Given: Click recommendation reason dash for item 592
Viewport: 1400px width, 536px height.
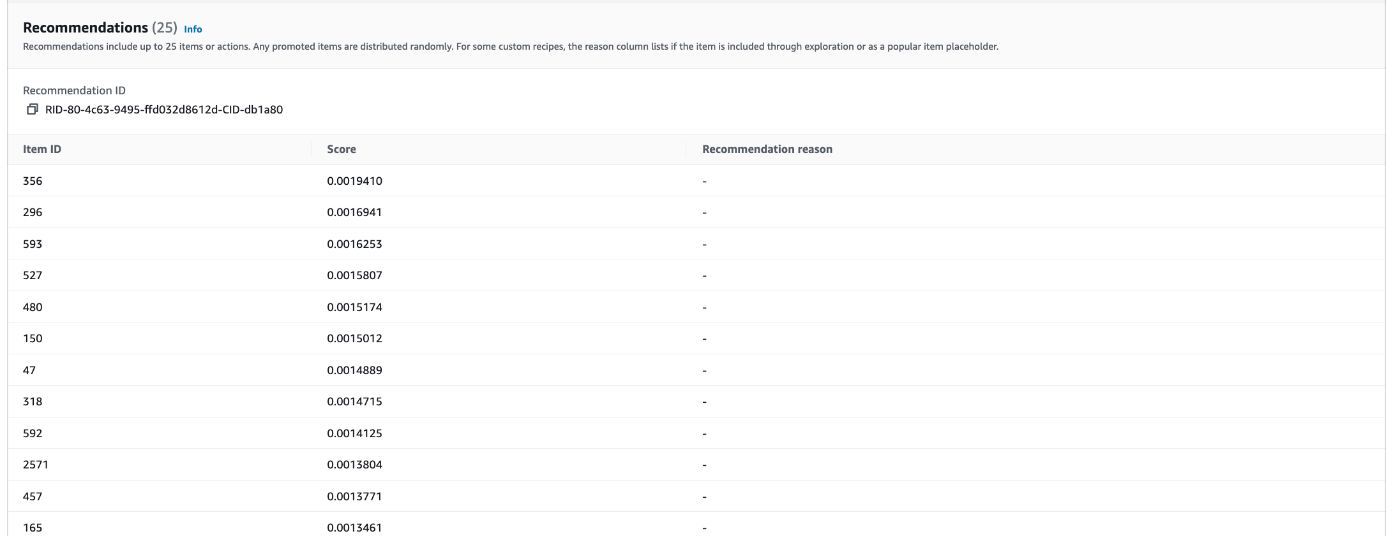Looking at the screenshot, I should [x=705, y=433].
